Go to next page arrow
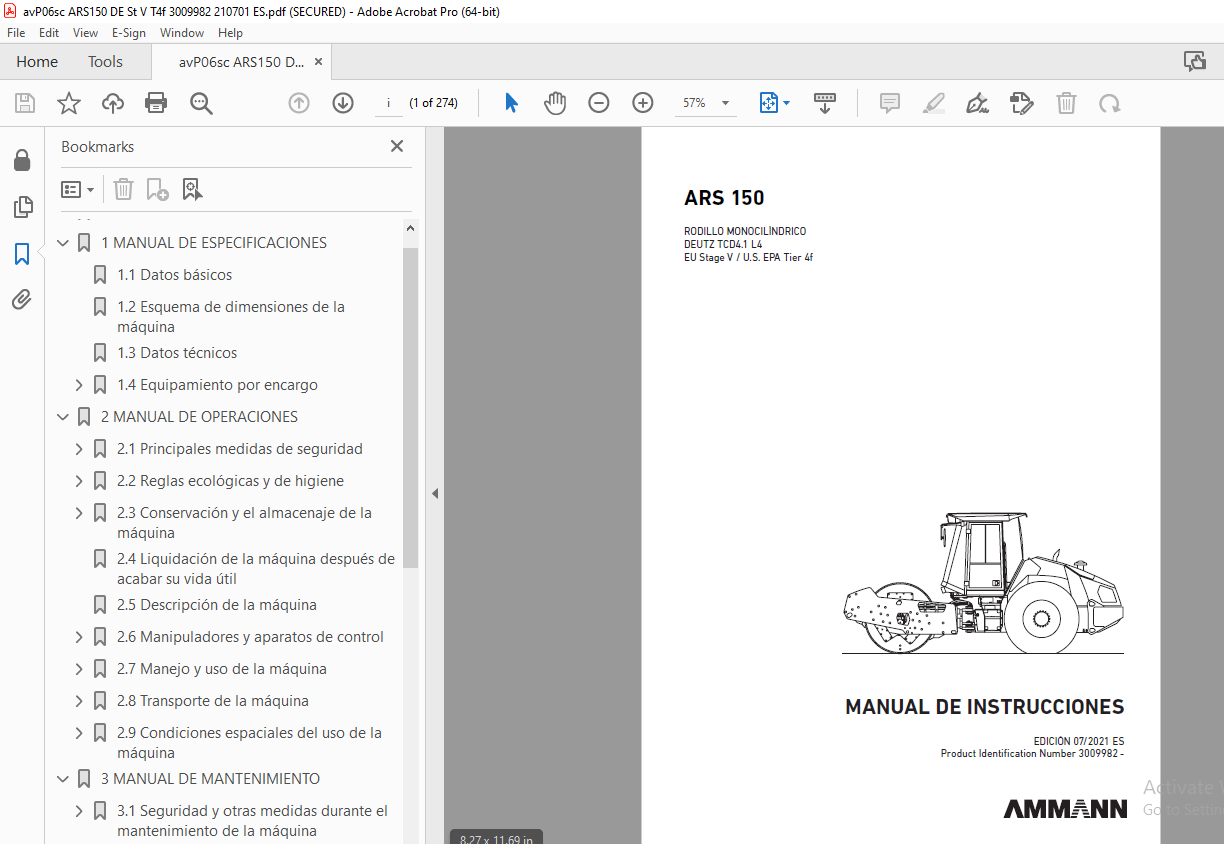This screenshot has height=844, width=1224. (343, 103)
